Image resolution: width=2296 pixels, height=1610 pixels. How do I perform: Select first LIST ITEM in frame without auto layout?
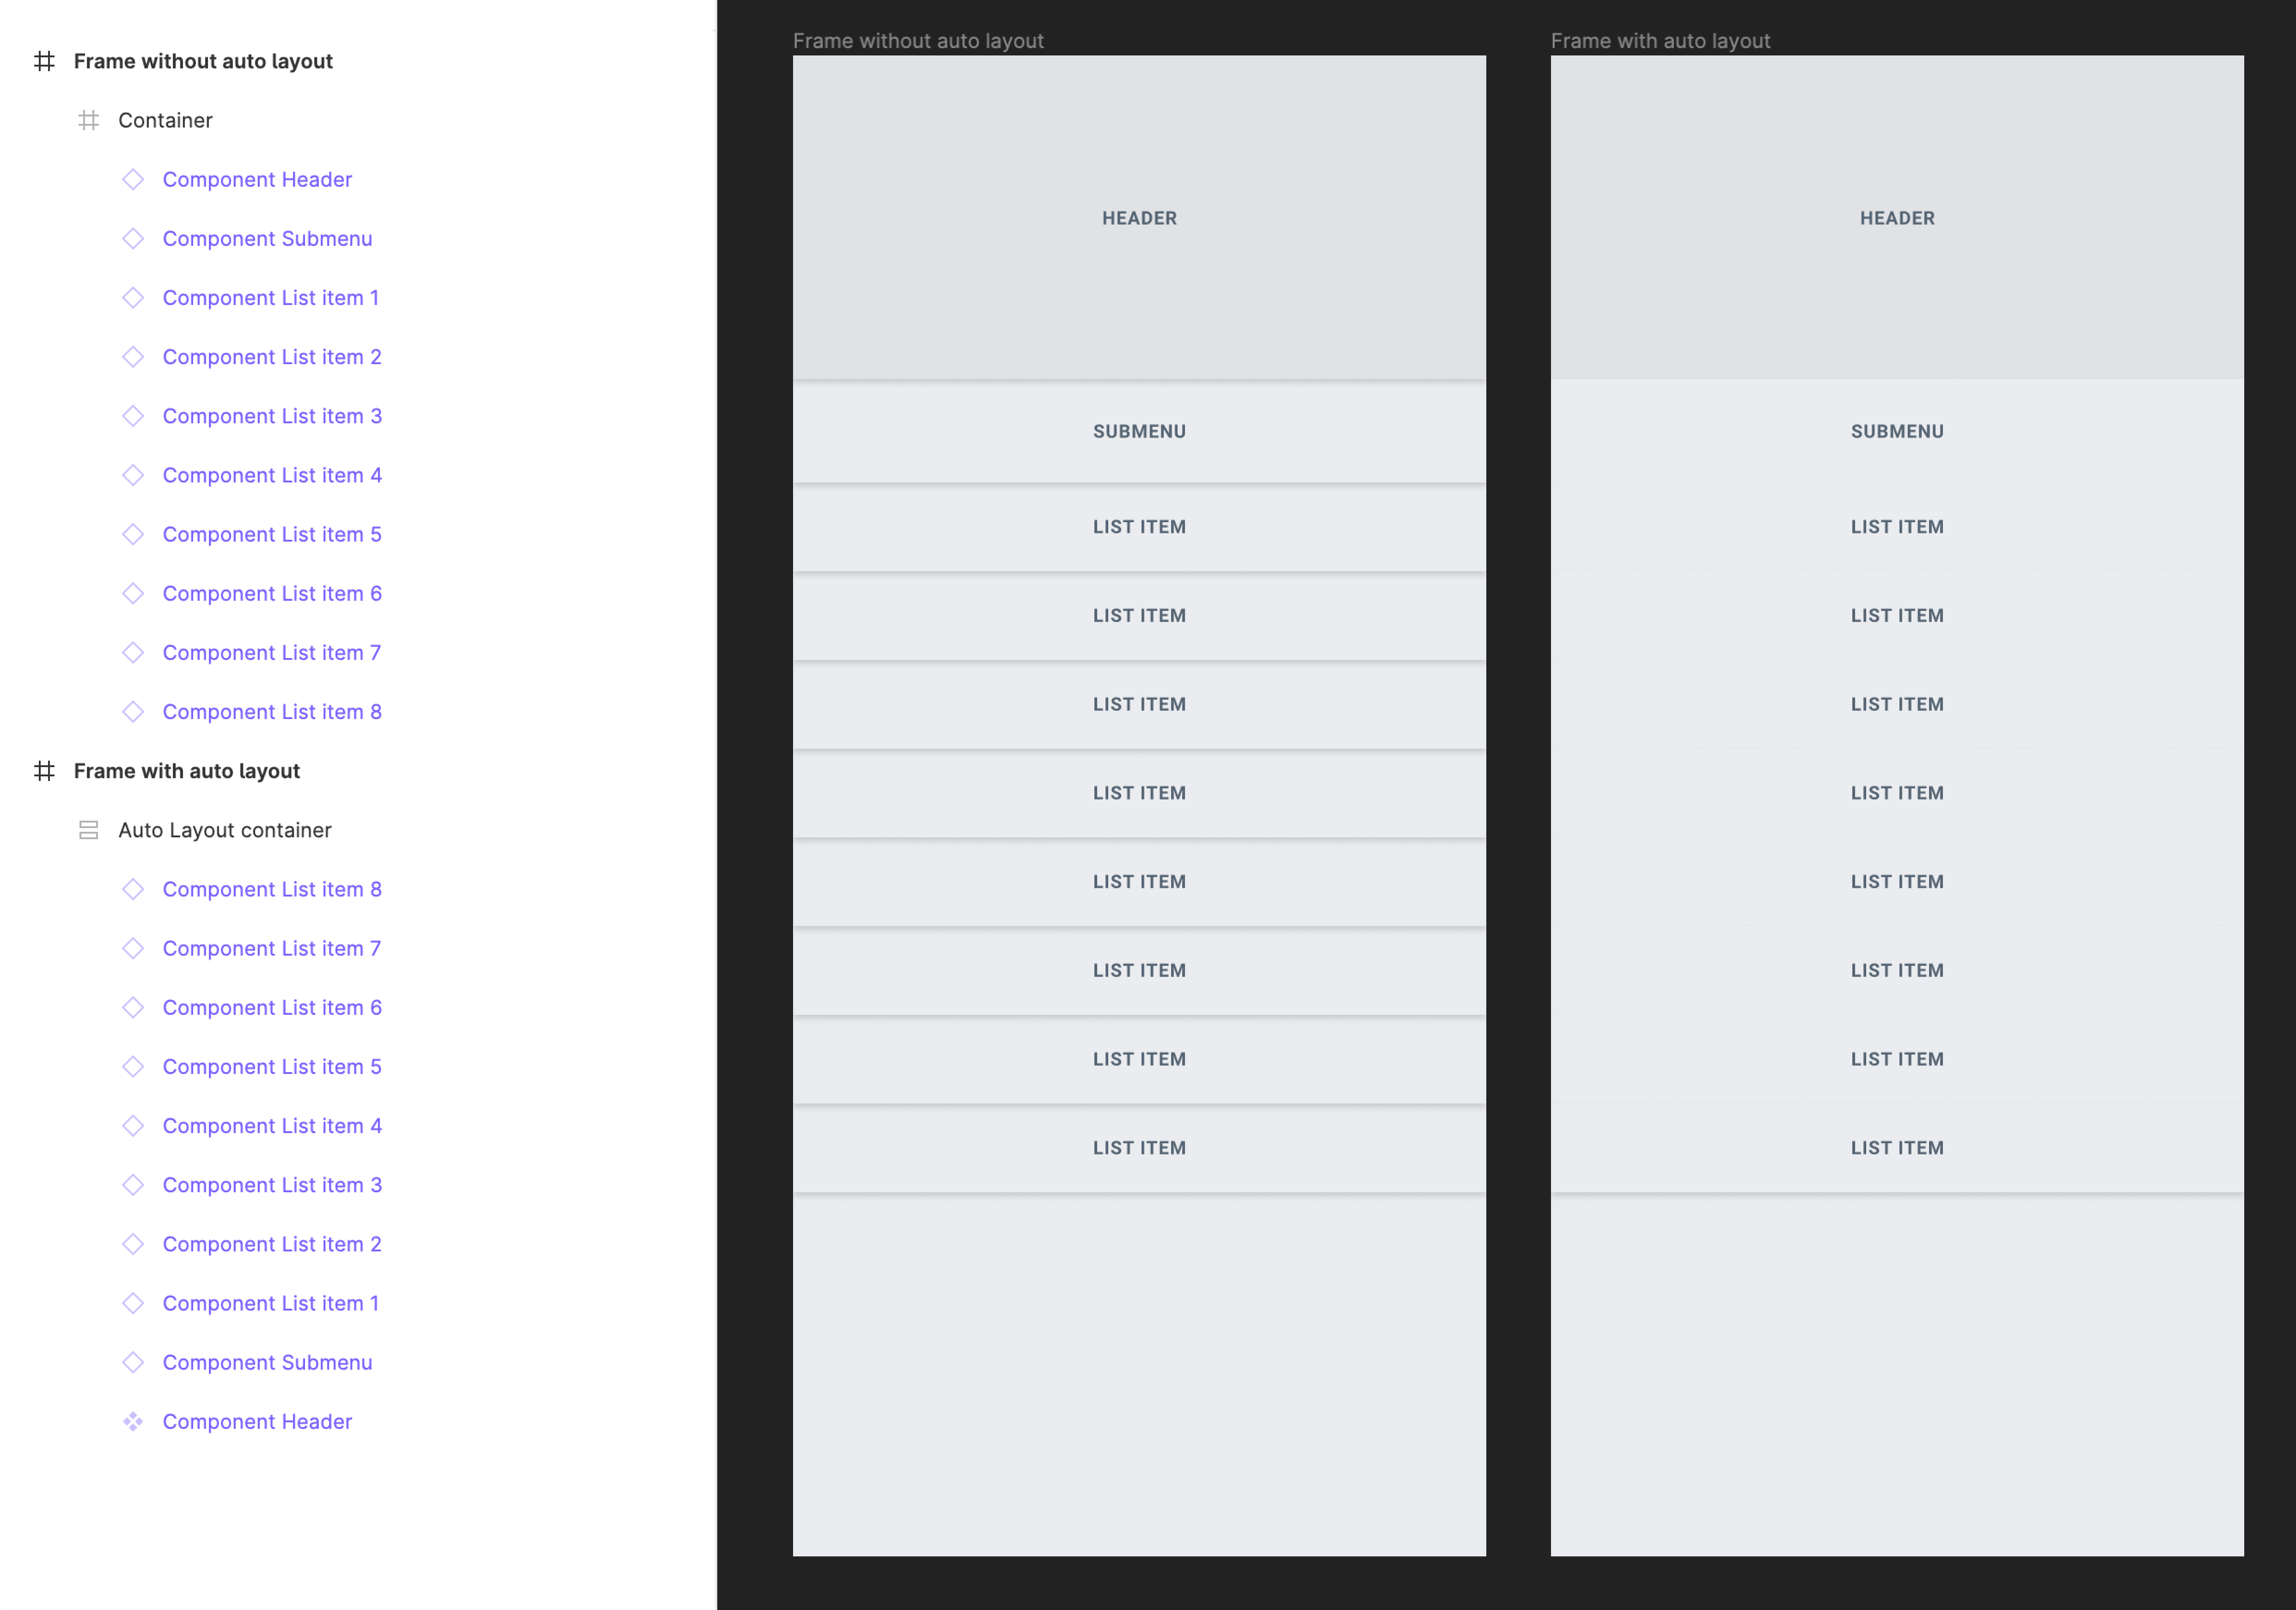pos(1139,527)
